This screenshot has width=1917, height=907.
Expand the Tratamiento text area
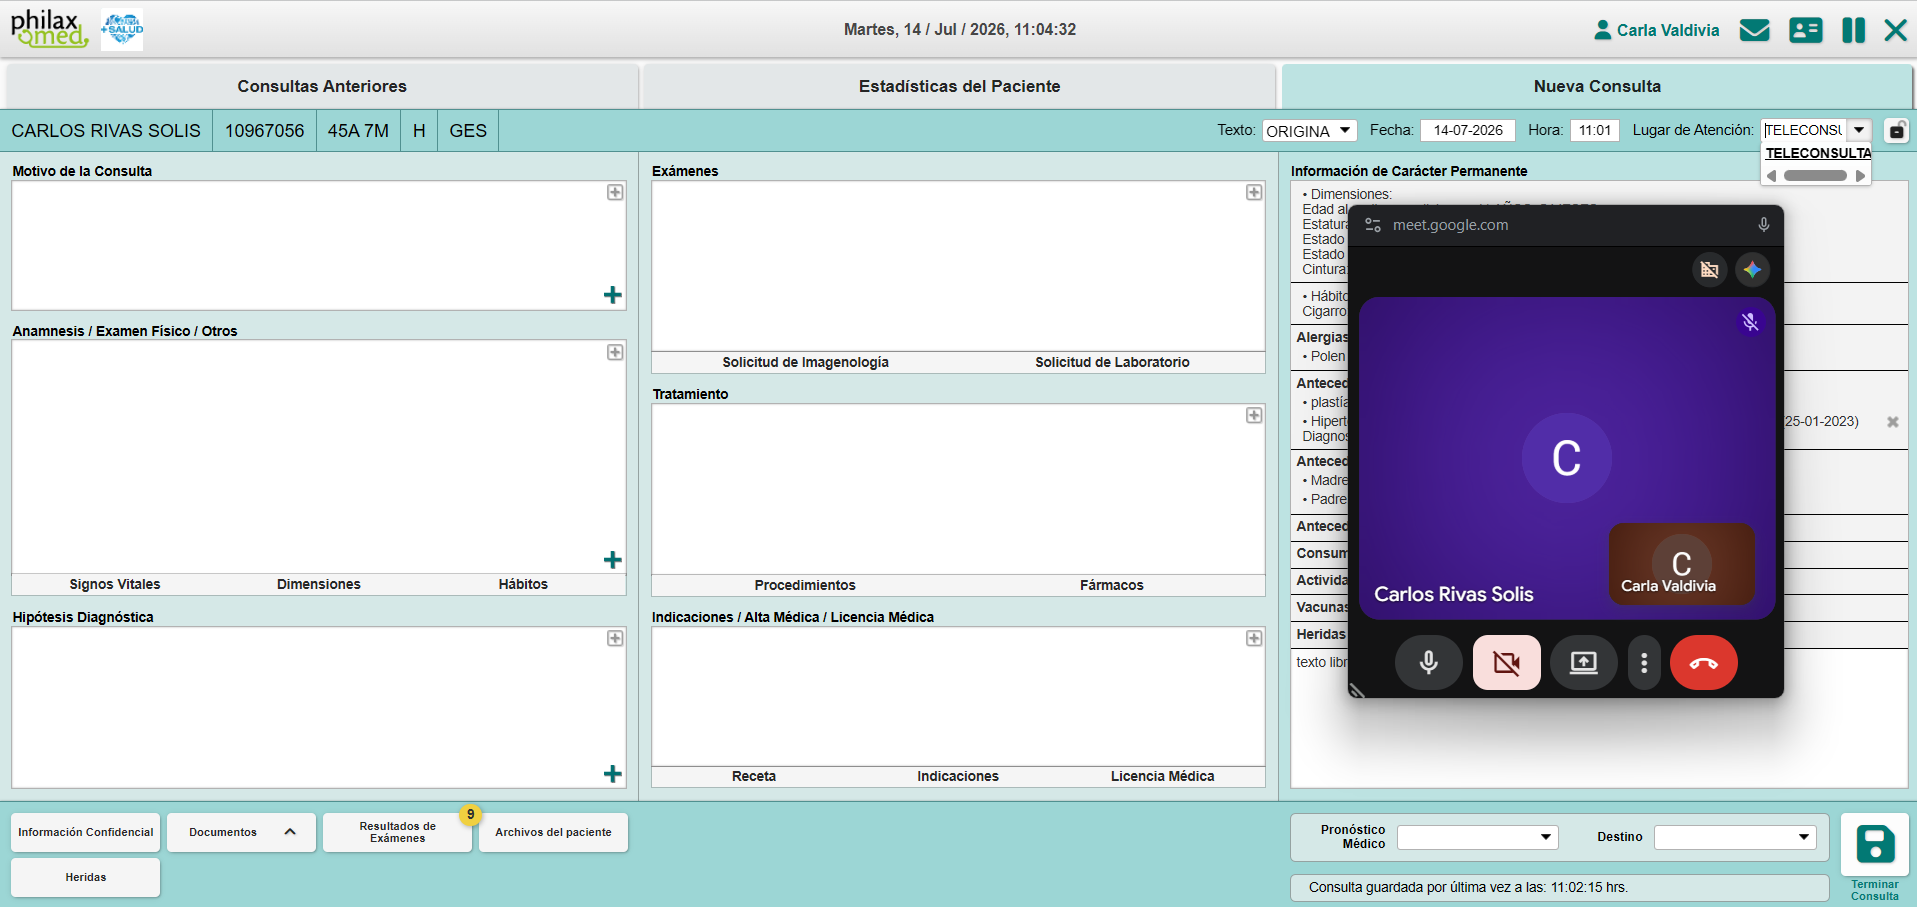[1254, 415]
